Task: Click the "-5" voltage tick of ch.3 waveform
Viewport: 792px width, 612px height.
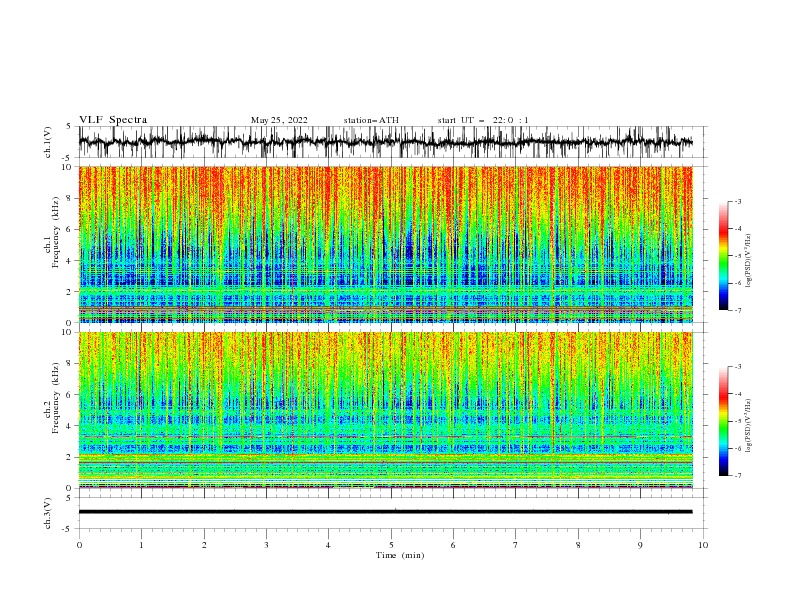Action: click(x=68, y=529)
